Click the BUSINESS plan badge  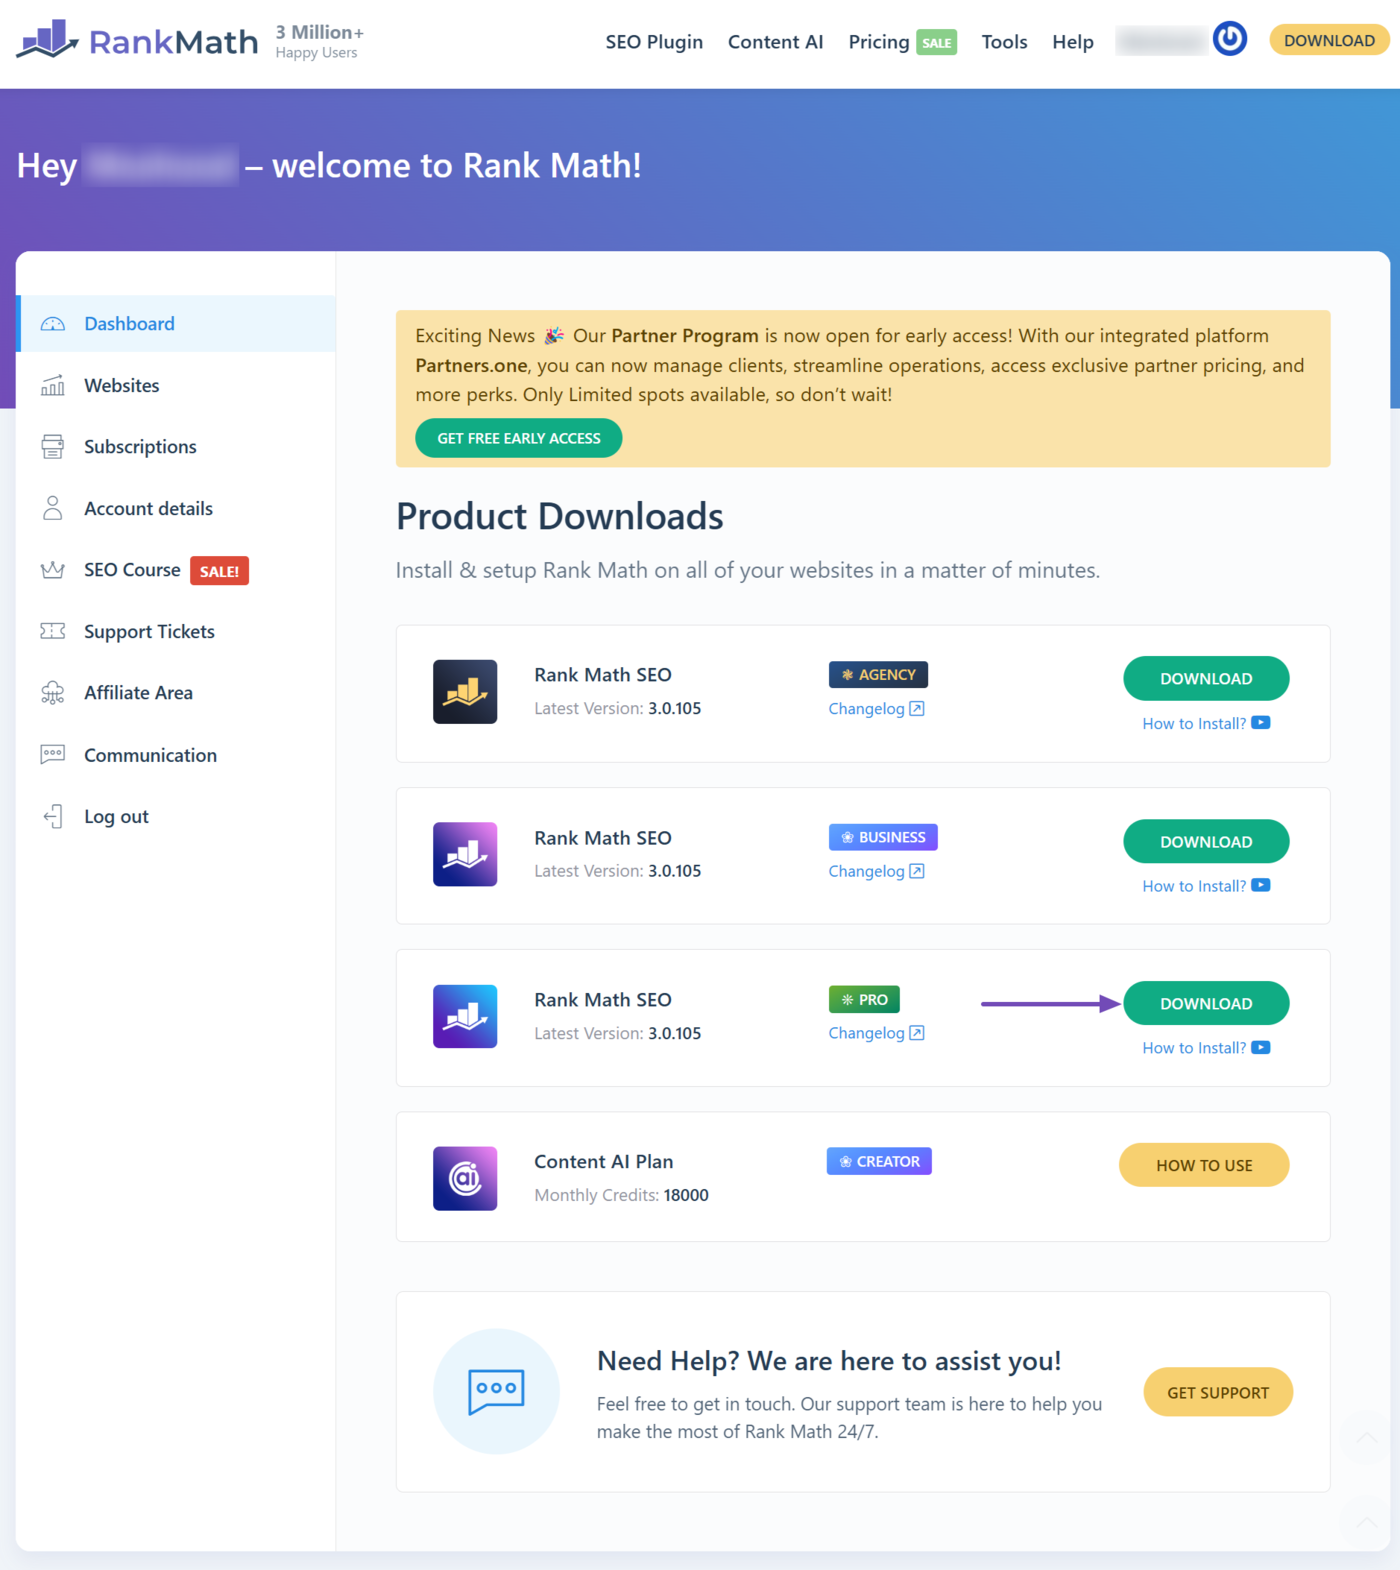coord(883,837)
